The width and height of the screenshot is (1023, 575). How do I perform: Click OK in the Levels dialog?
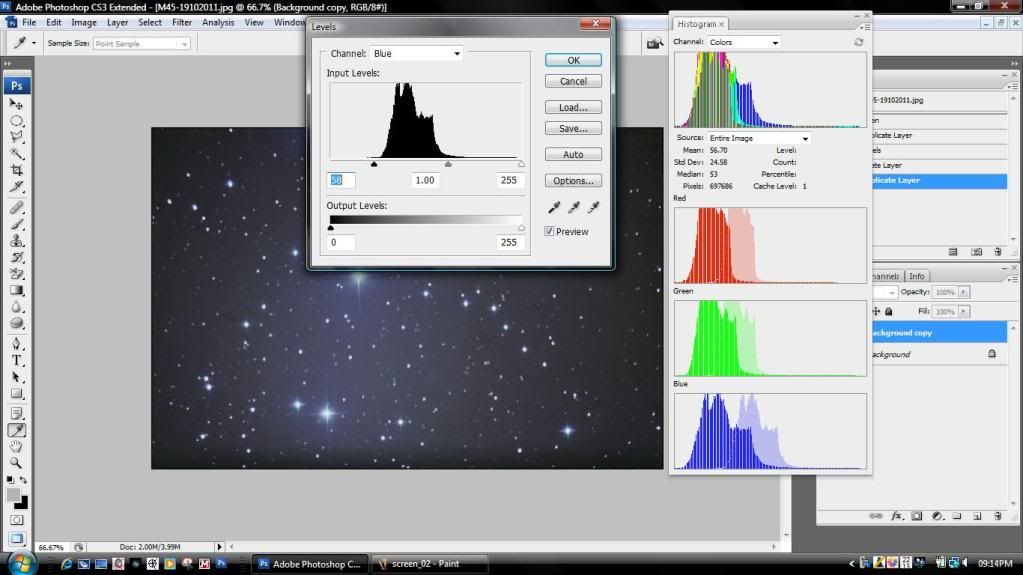pos(573,60)
